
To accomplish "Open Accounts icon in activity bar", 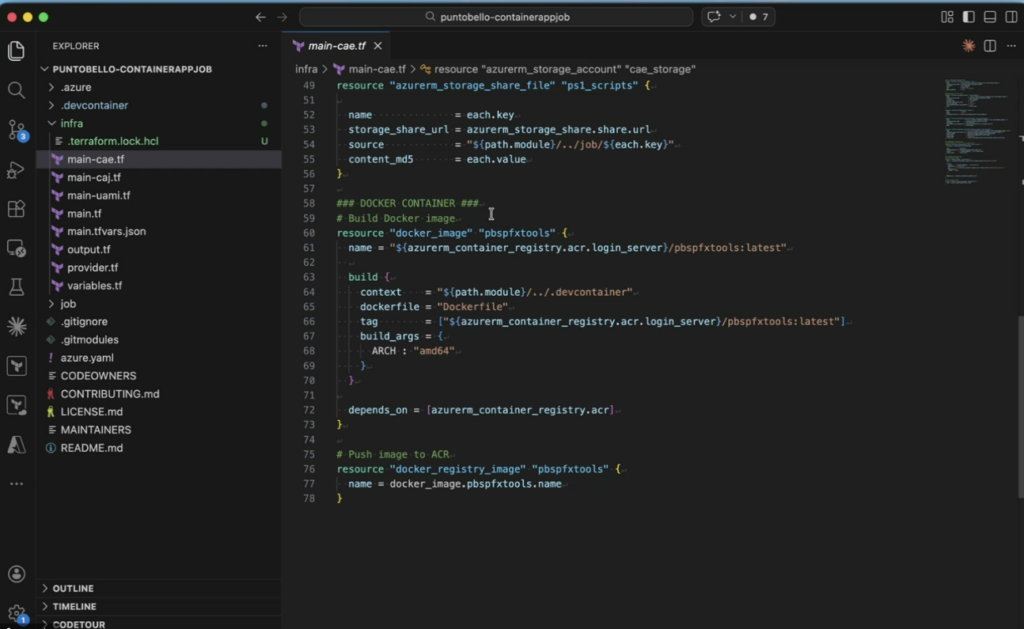I will [16, 574].
